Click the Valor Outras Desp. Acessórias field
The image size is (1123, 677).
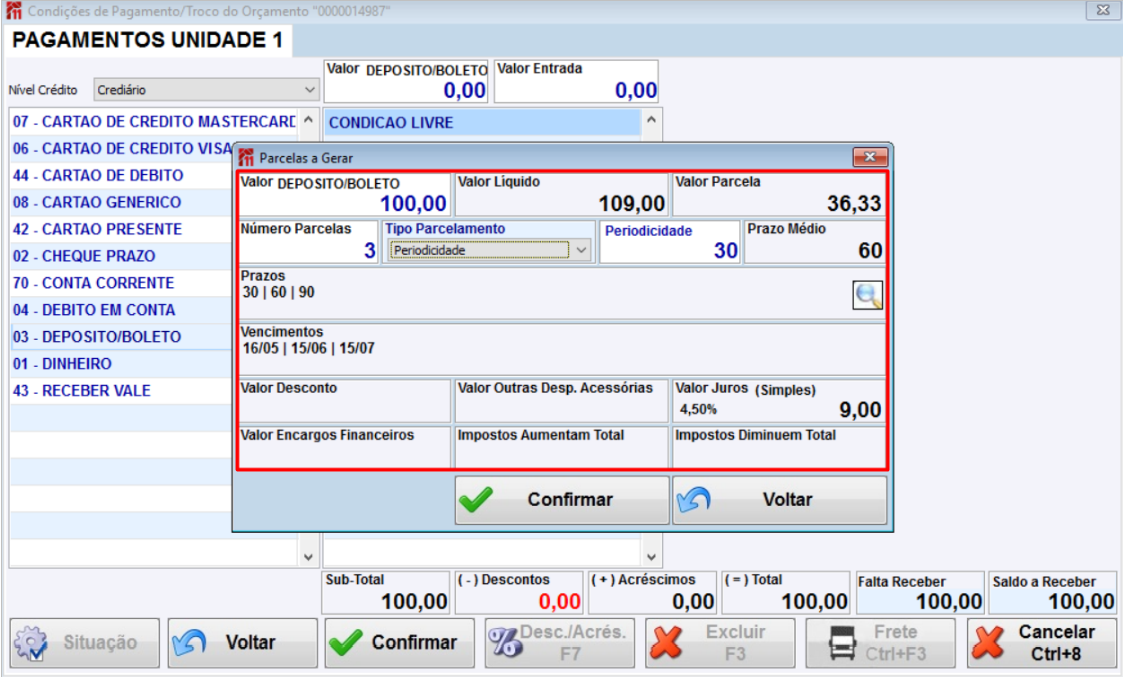[x=562, y=401]
